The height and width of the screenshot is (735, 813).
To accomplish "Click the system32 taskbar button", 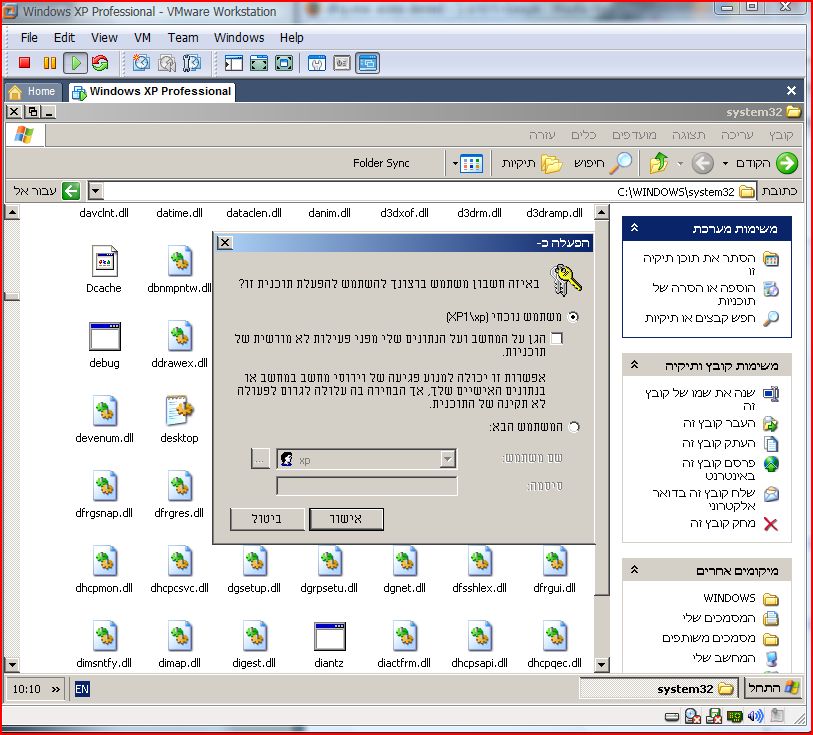I will (x=658, y=689).
